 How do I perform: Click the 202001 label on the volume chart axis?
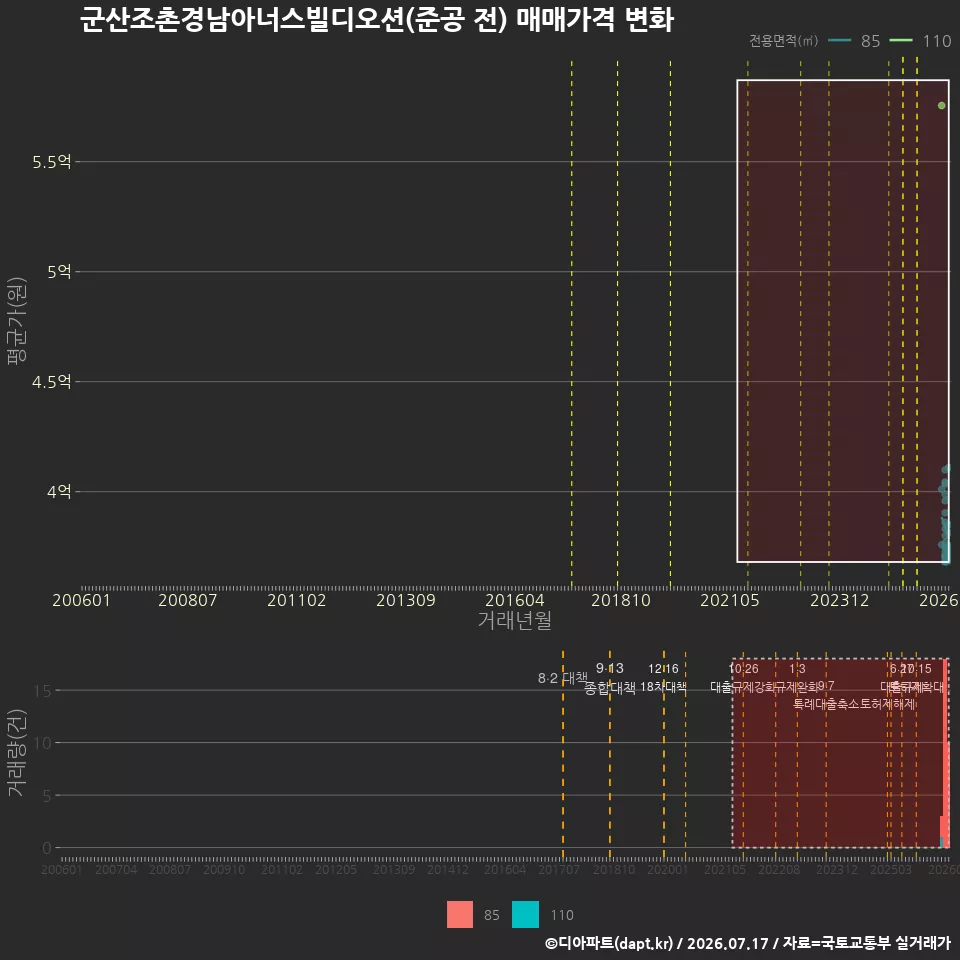pos(667,869)
